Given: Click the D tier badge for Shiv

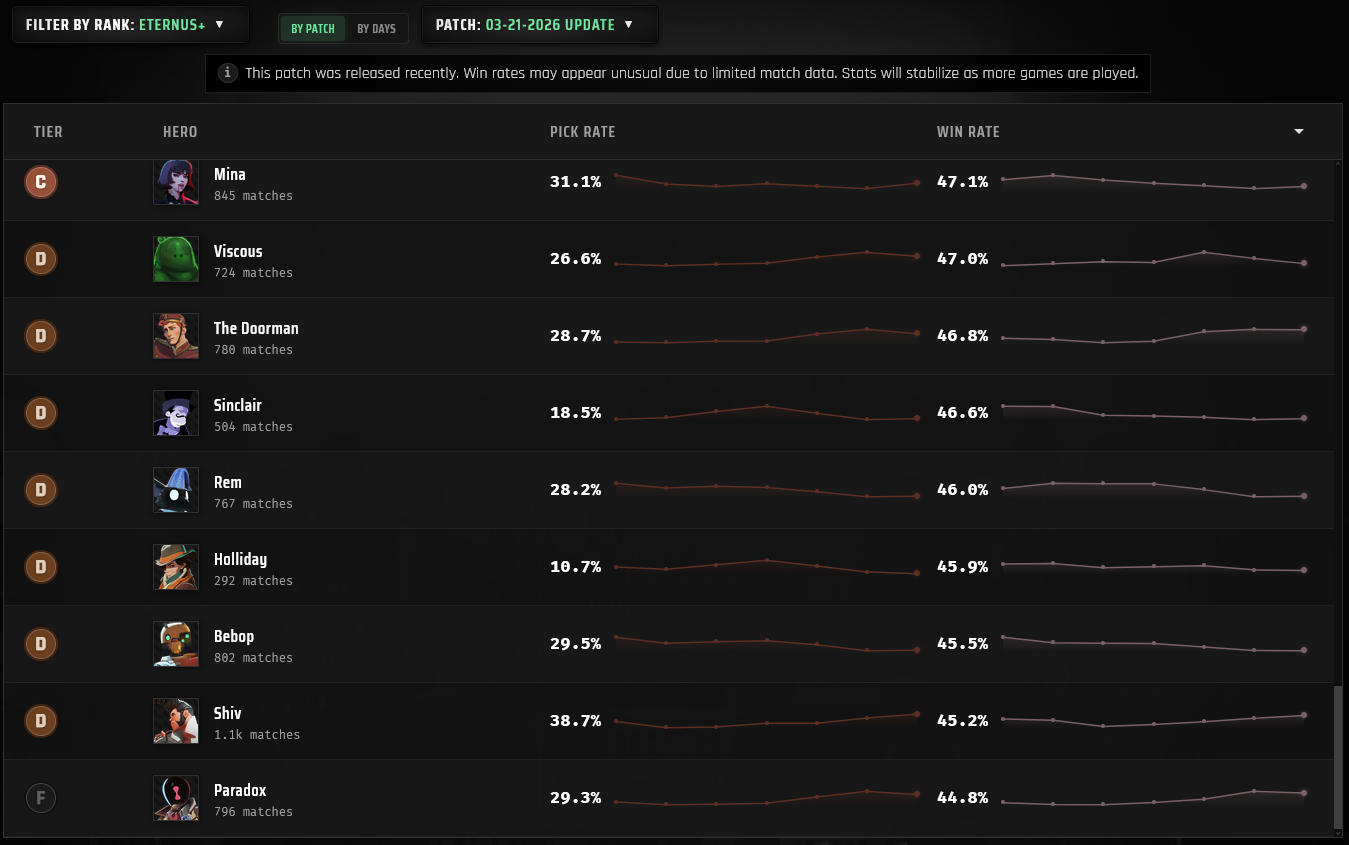Looking at the screenshot, I should [41, 721].
